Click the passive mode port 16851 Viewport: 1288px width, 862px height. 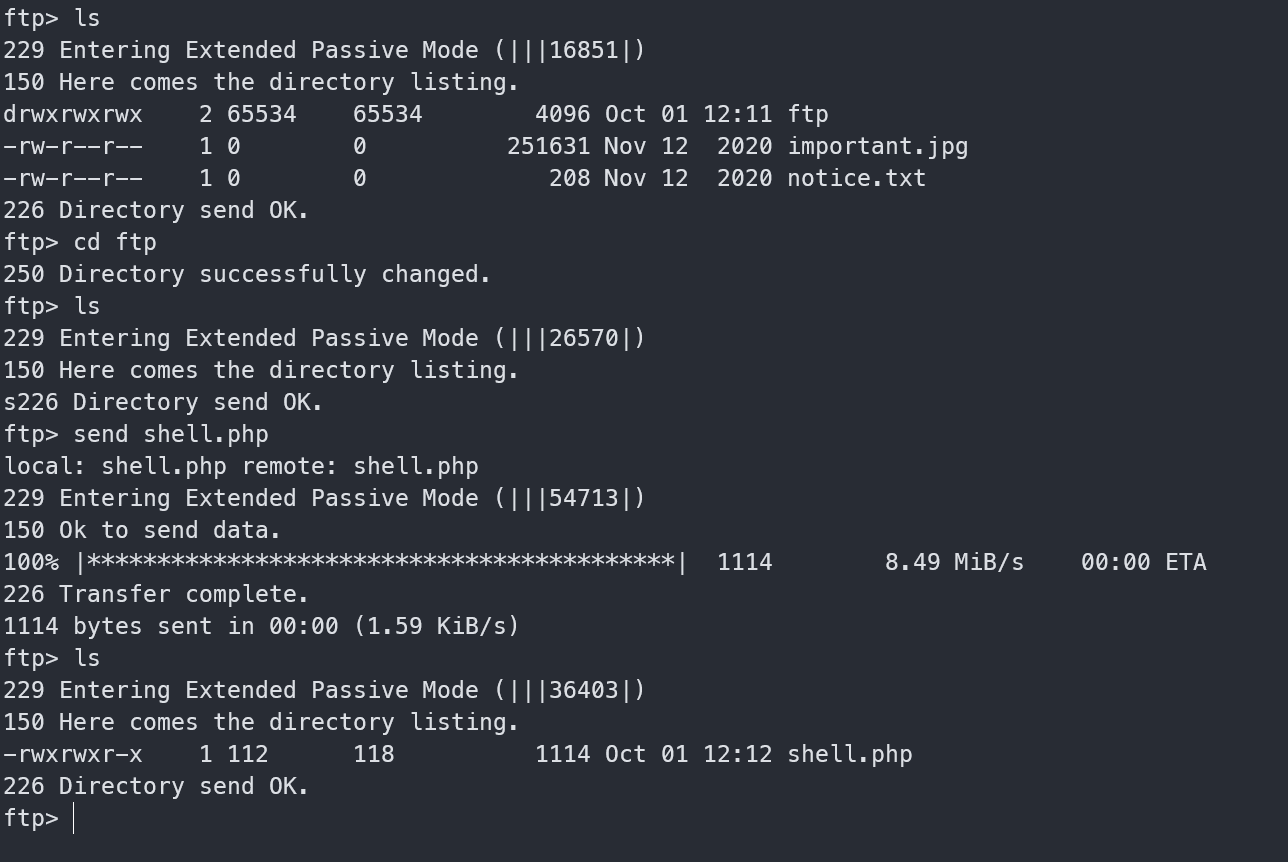(x=584, y=50)
